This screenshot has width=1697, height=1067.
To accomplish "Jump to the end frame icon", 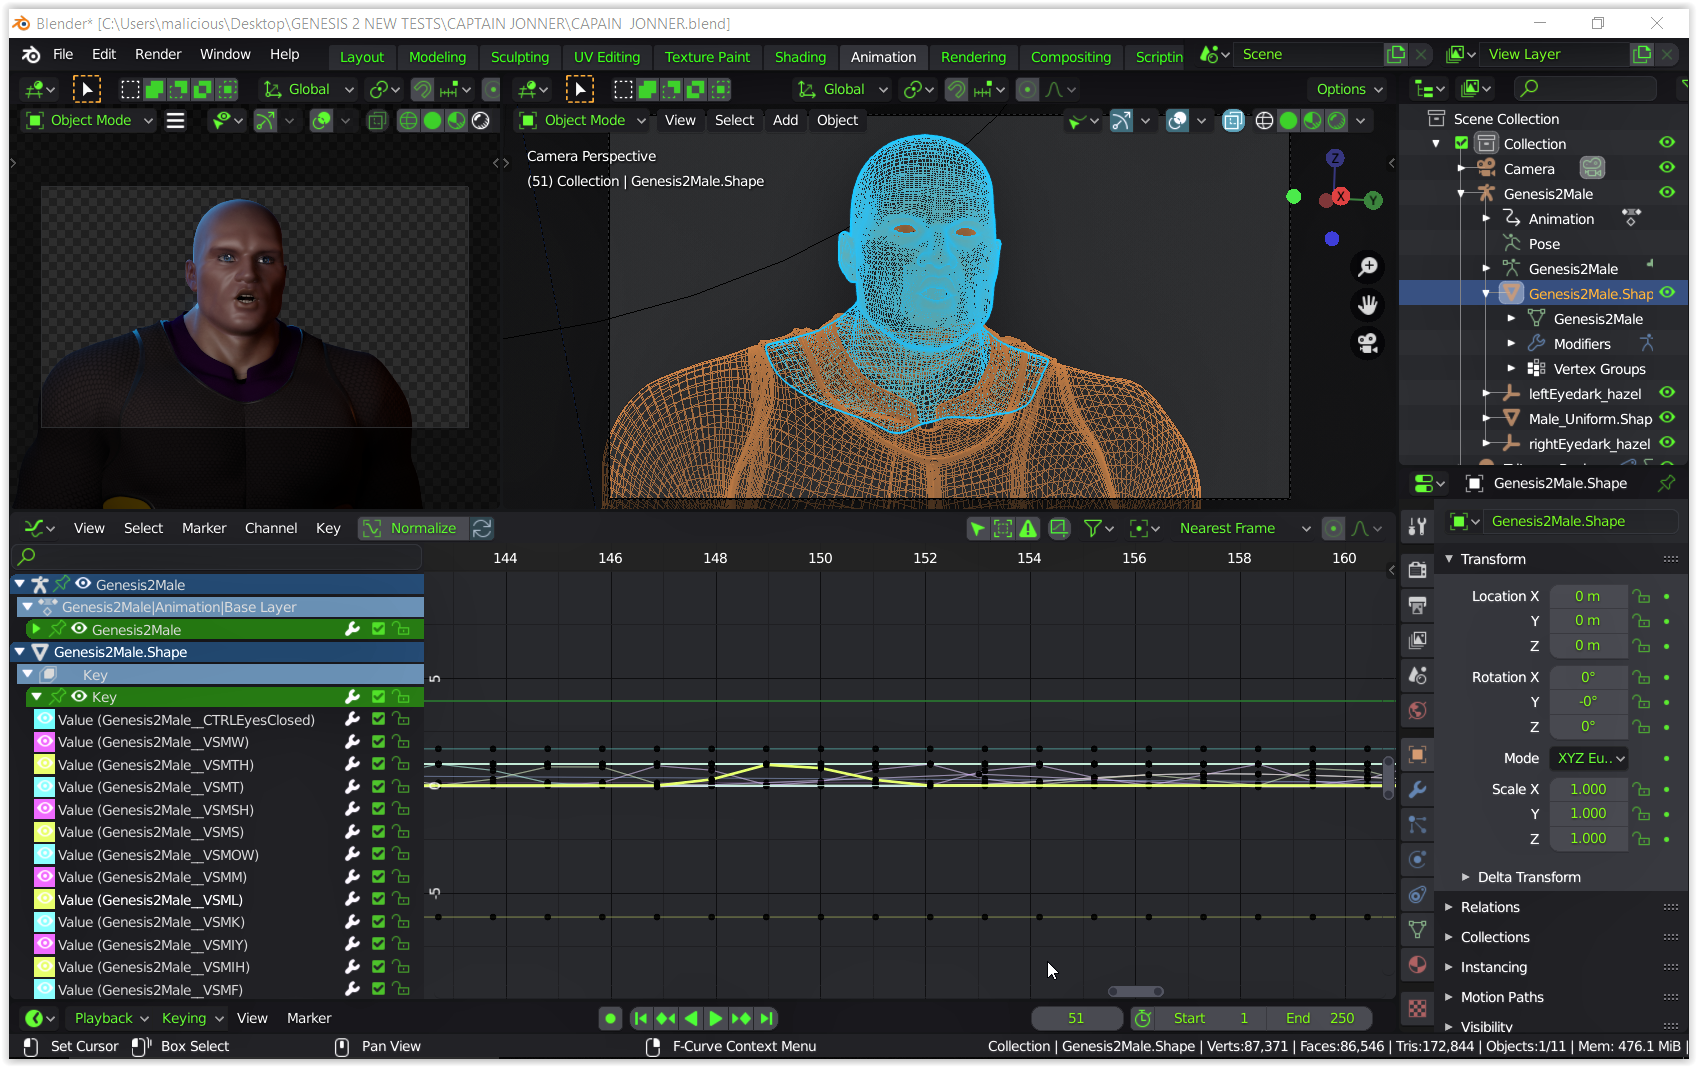I will pos(767,1018).
